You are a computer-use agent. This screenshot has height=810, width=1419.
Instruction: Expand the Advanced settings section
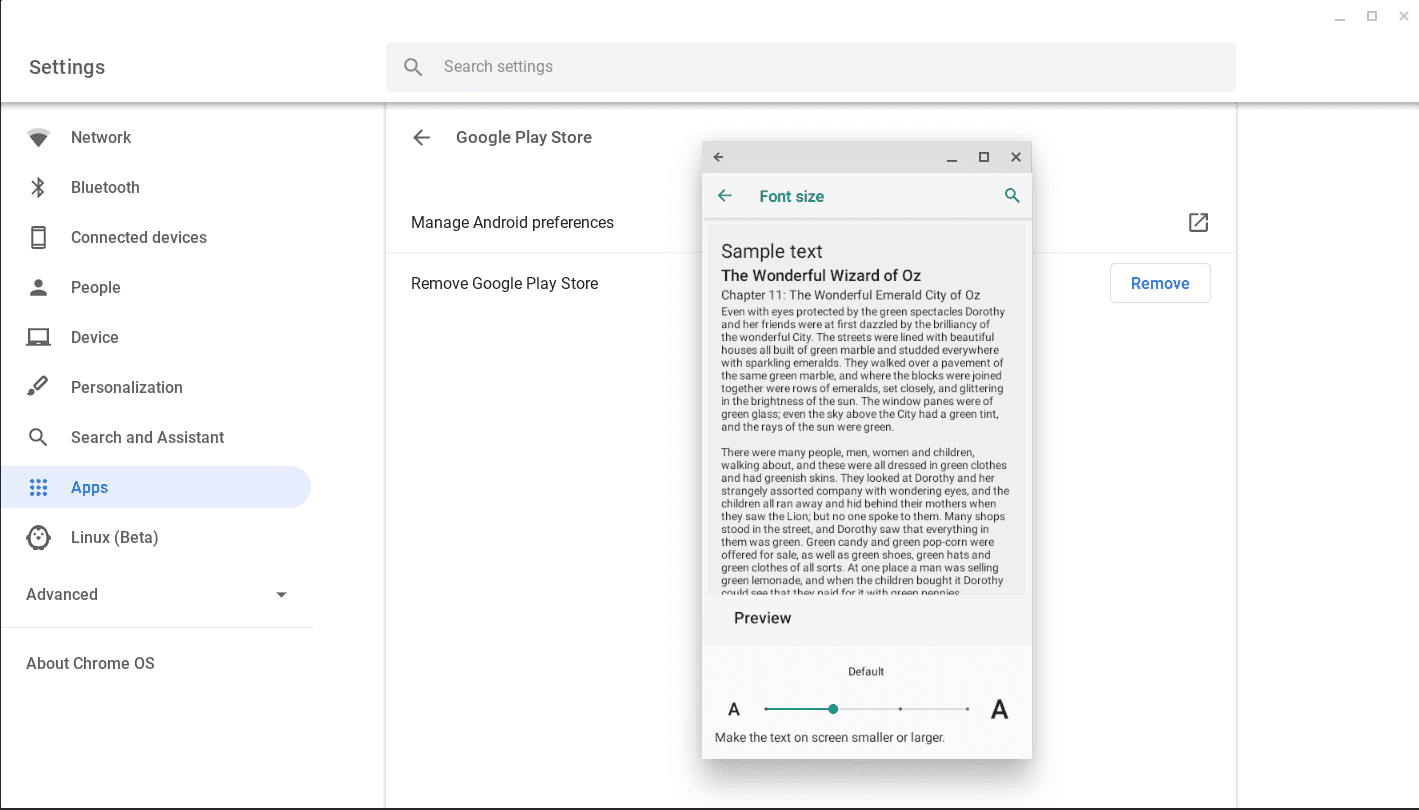pos(157,594)
